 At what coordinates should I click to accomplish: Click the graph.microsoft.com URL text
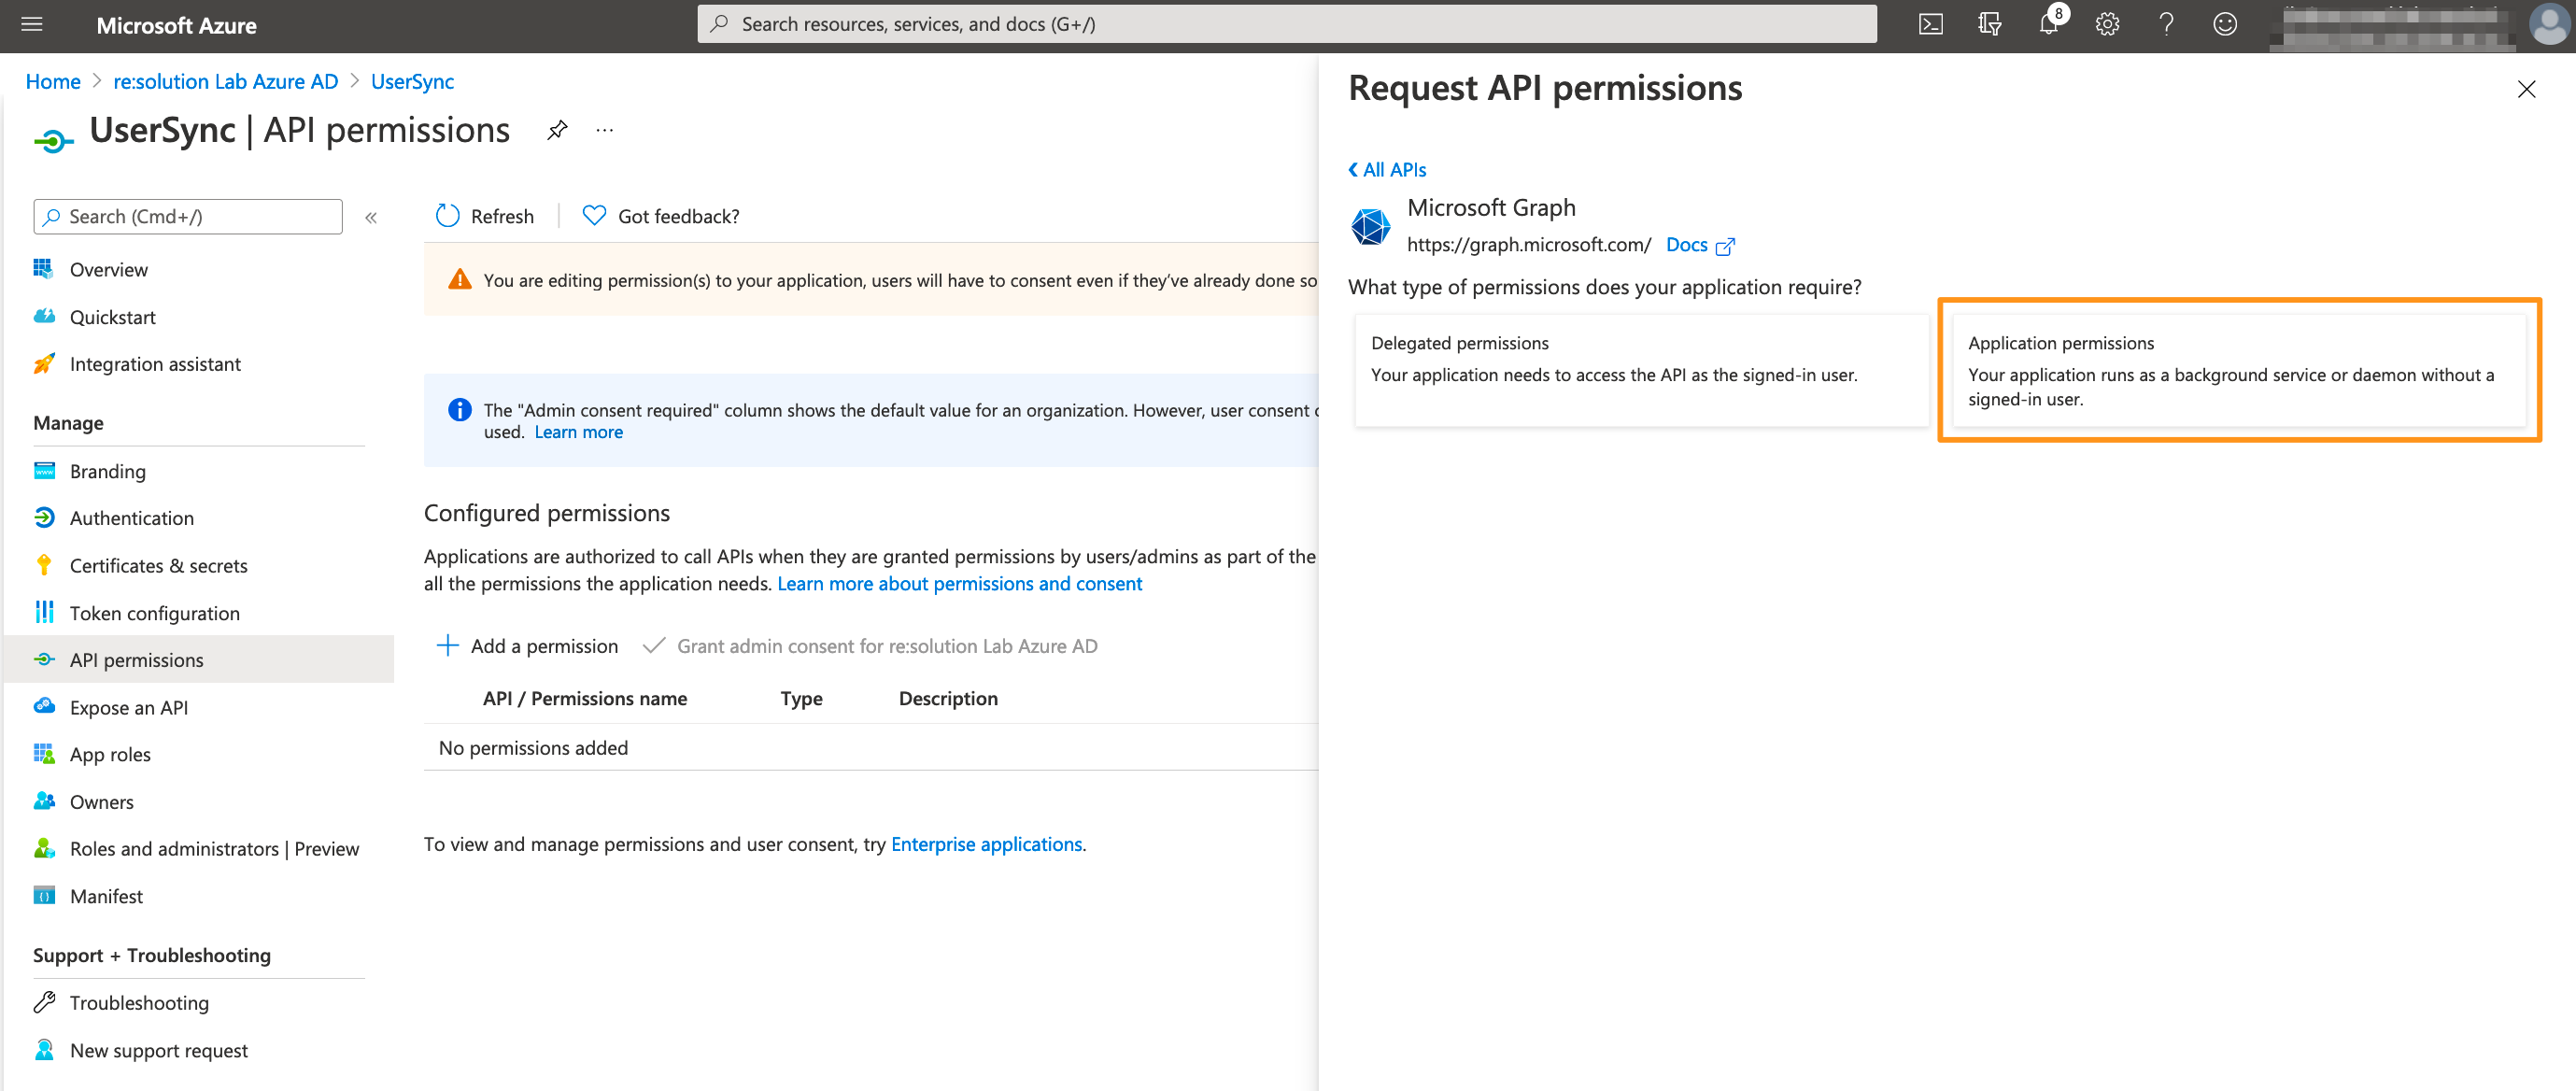[1528, 245]
